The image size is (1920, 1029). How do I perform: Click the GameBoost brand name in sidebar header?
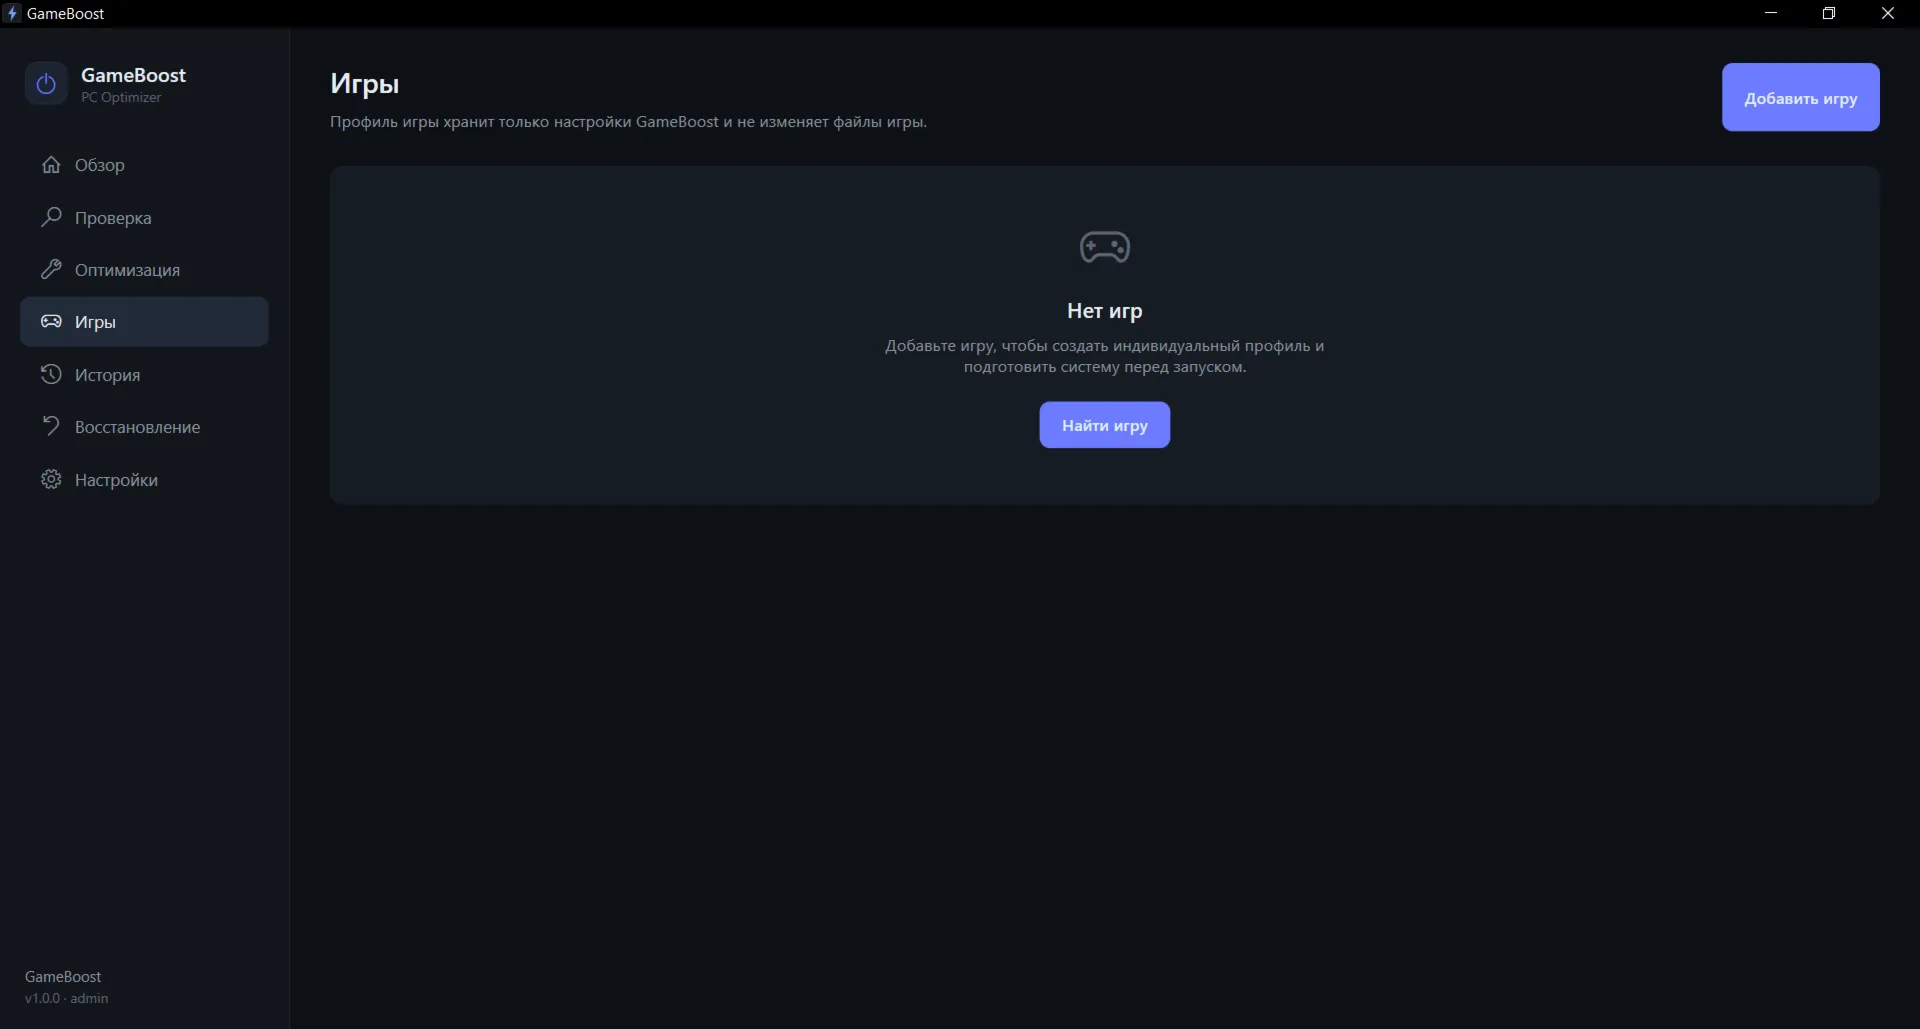133,75
